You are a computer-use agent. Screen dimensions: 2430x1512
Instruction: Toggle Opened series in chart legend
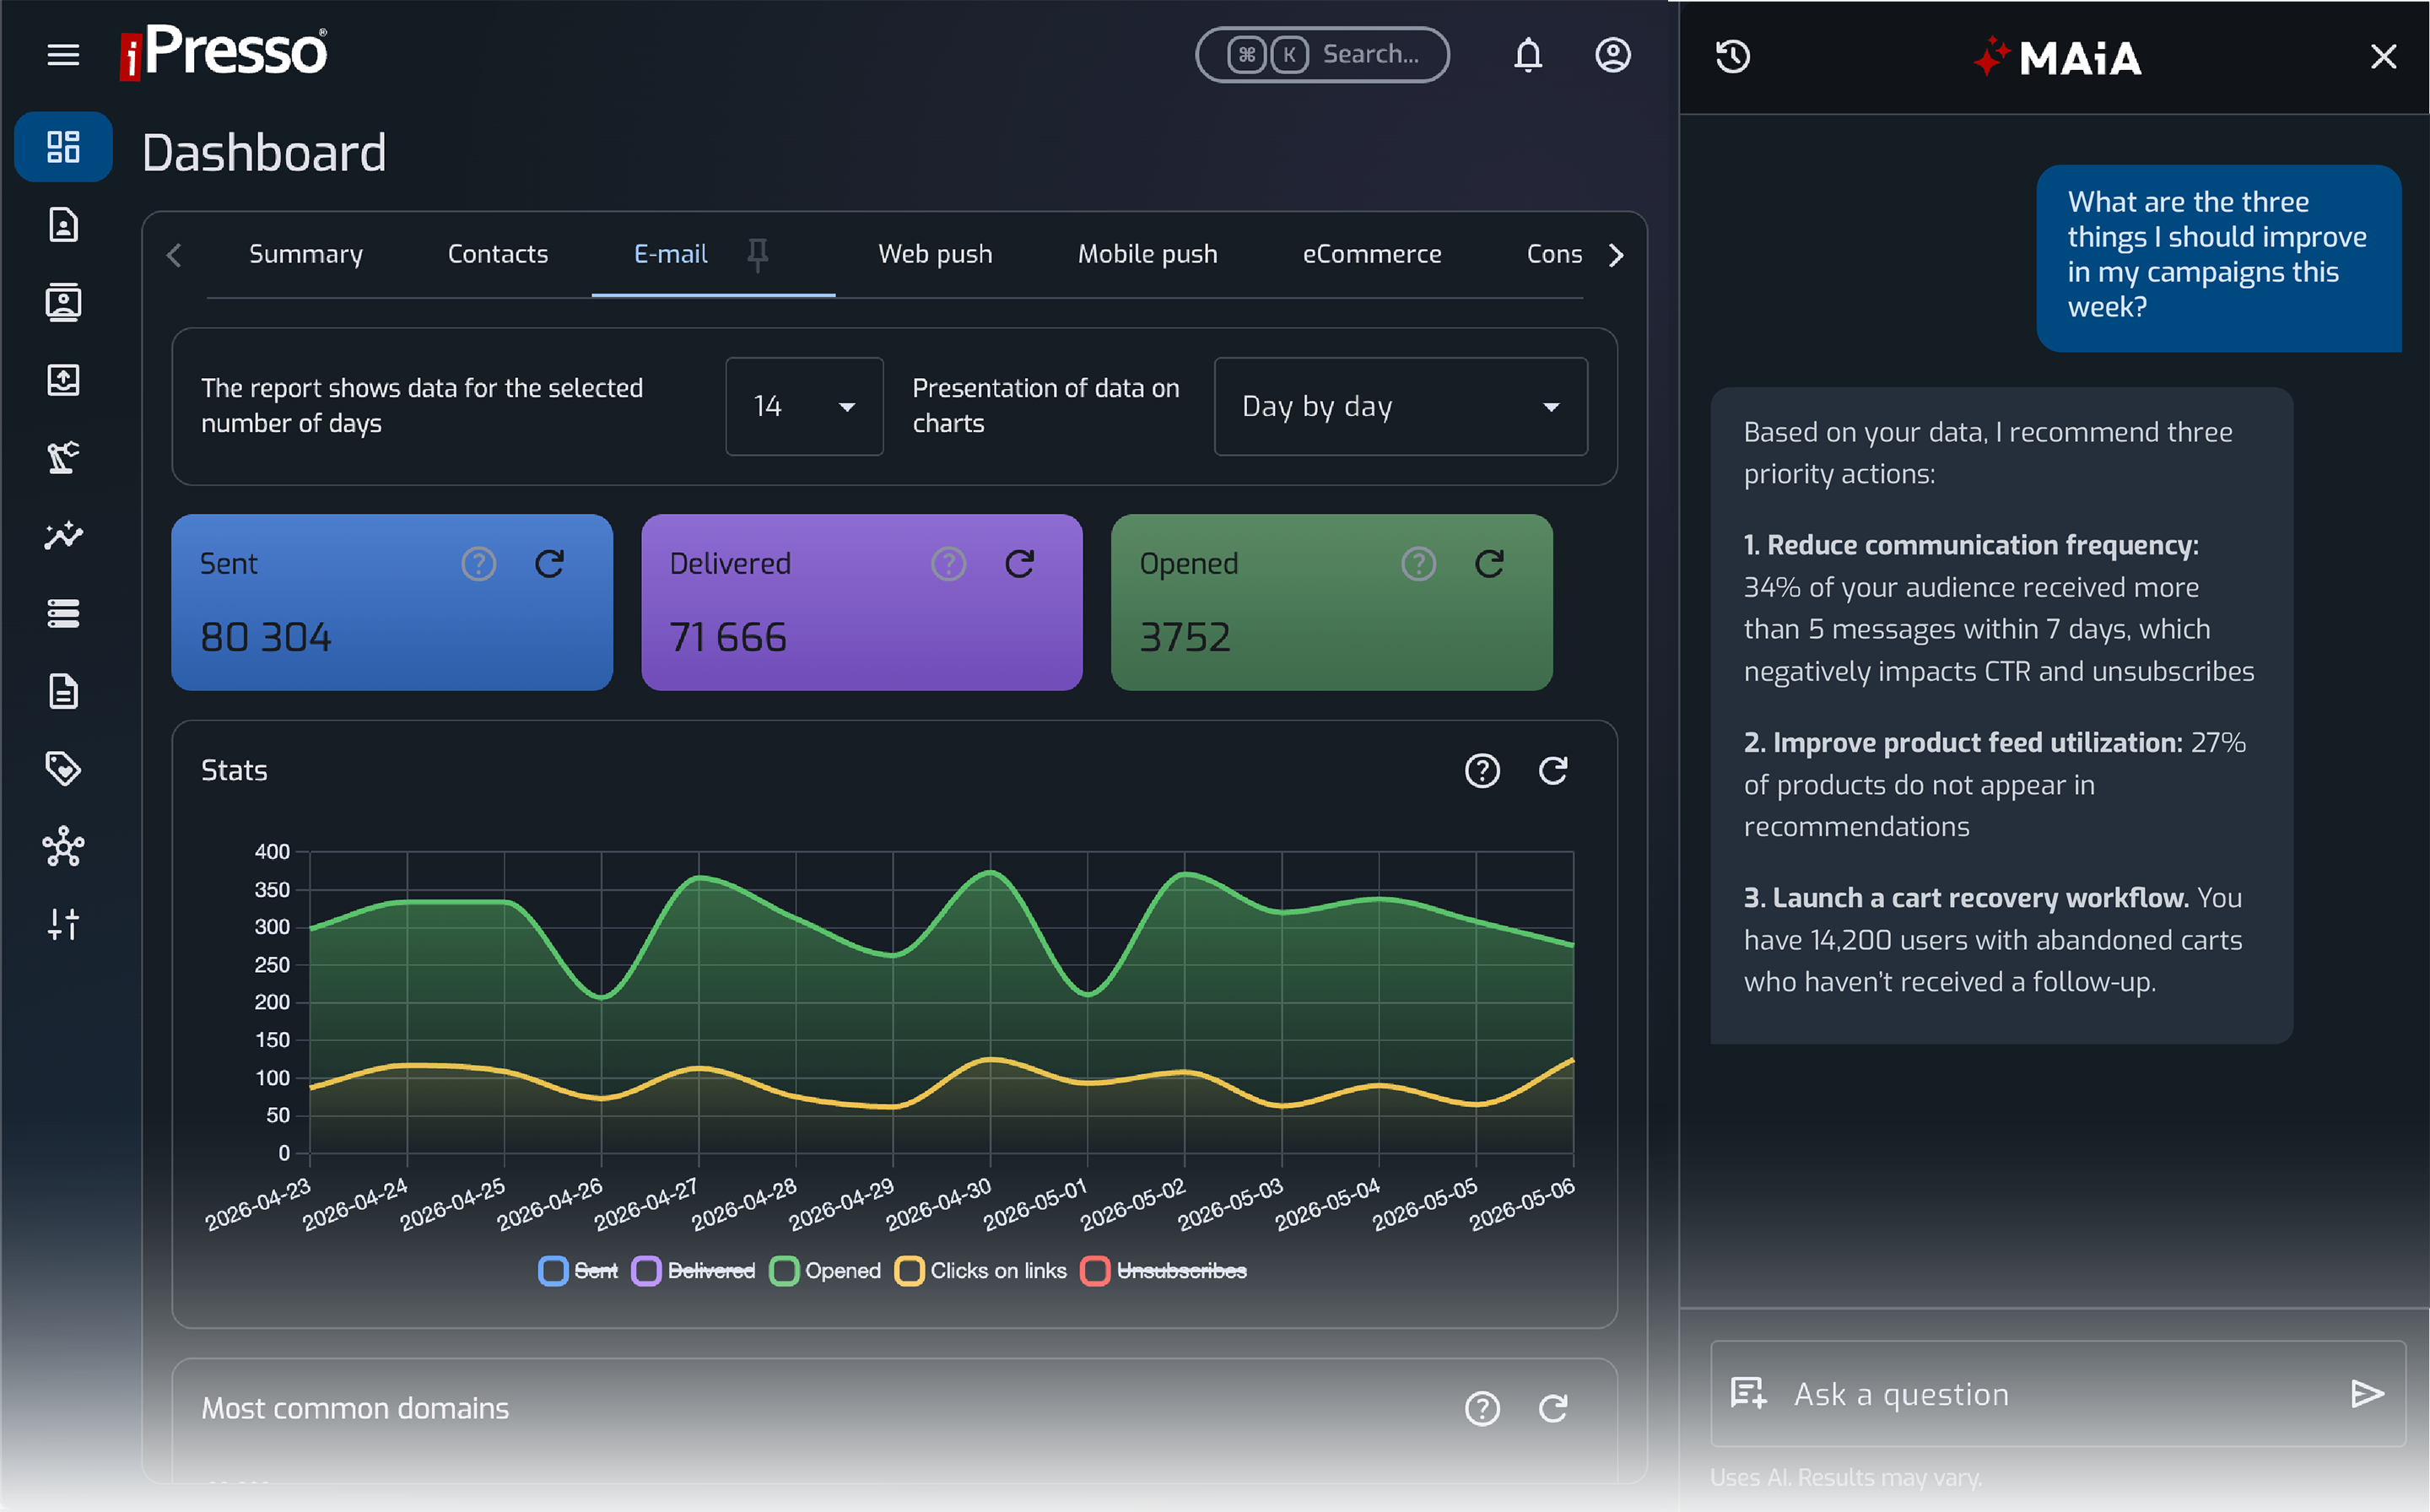coord(825,1270)
